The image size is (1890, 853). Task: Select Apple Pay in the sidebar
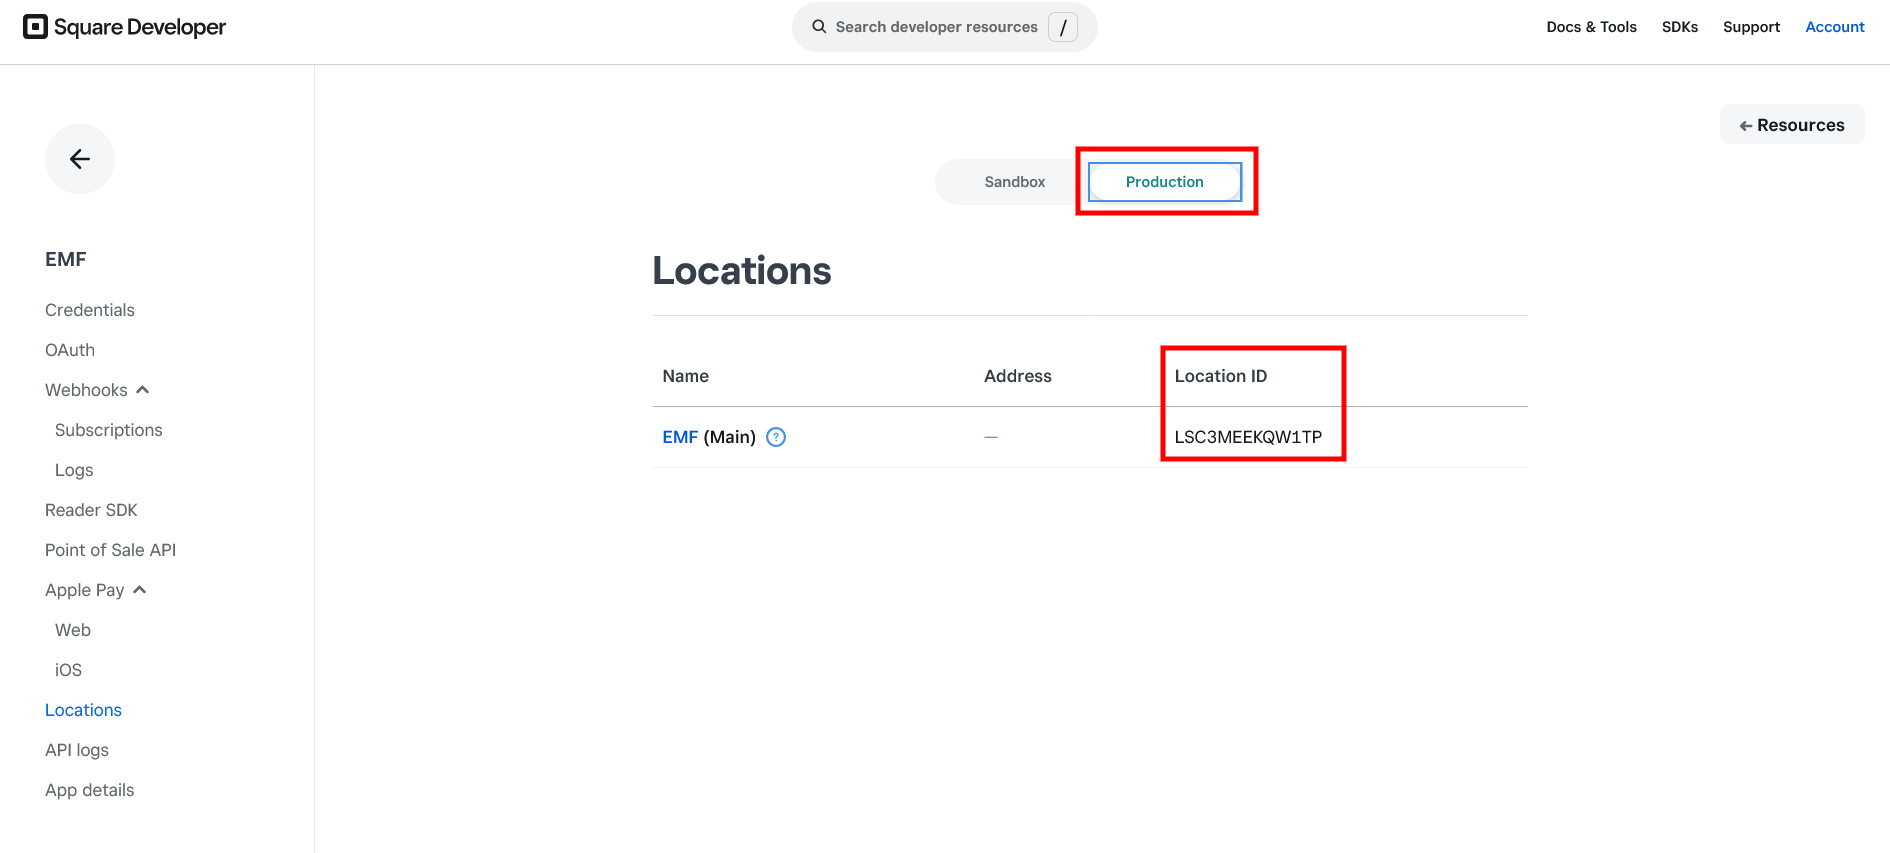tap(85, 590)
